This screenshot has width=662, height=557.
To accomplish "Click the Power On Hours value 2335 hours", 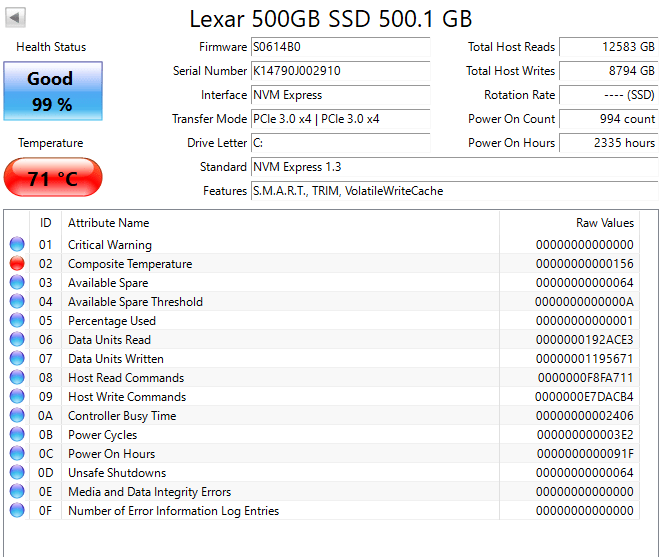I will [609, 143].
